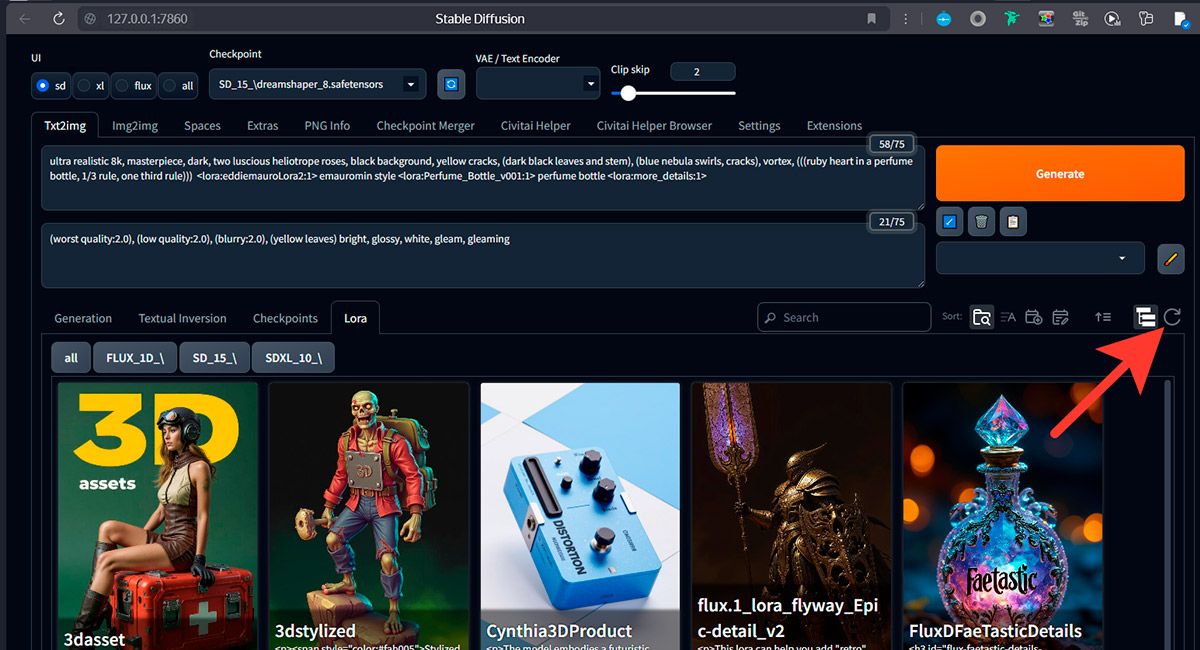Sort Lora cards by date modified
The width and height of the screenshot is (1200, 650).
click(1060, 317)
